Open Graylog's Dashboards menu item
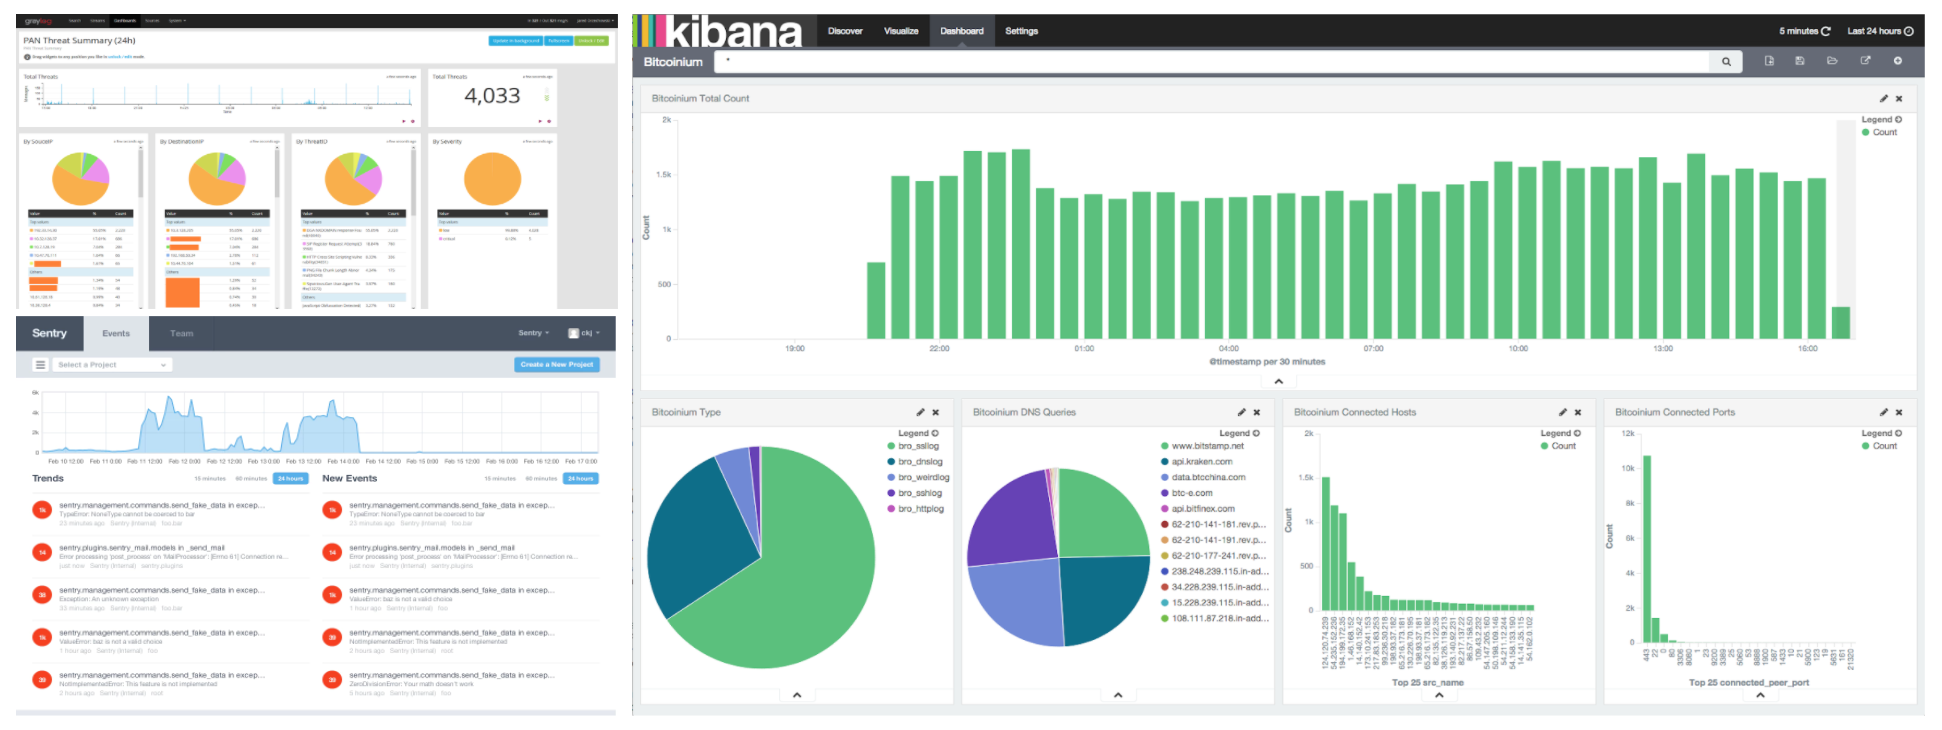Screen dimensions: 1942x730 coord(125,20)
